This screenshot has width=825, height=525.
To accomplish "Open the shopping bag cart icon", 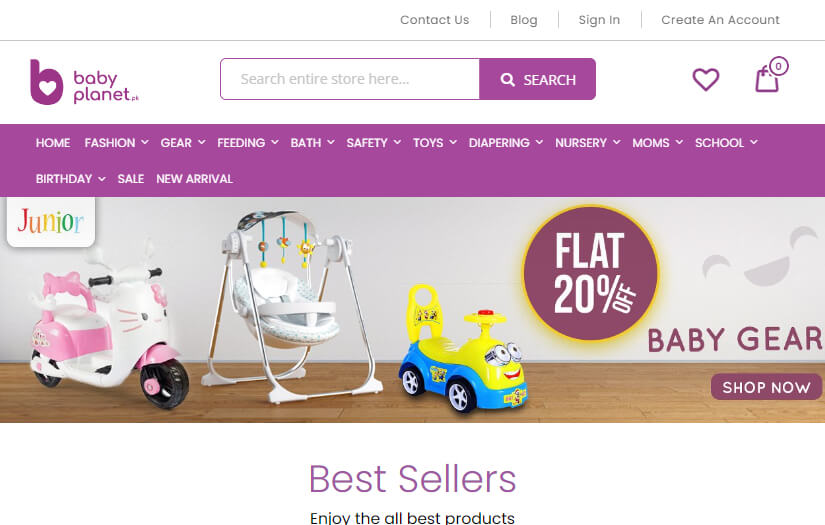I will click(x=767, y=80).
